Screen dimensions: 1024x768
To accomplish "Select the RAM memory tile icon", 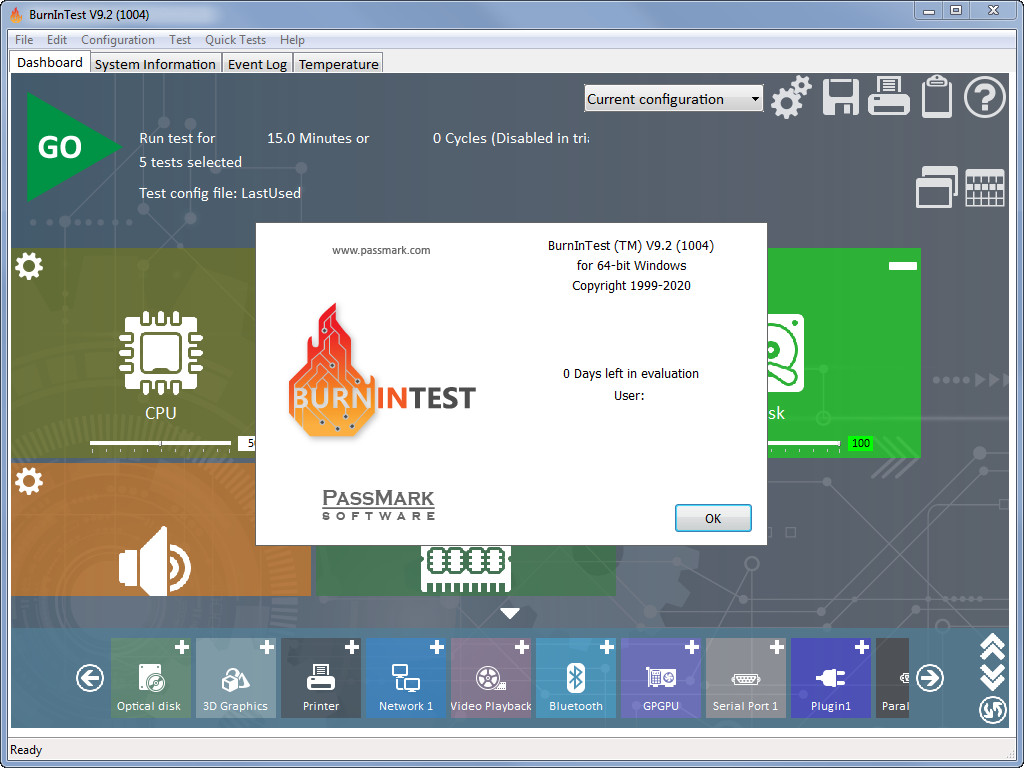I will (466, 568).
